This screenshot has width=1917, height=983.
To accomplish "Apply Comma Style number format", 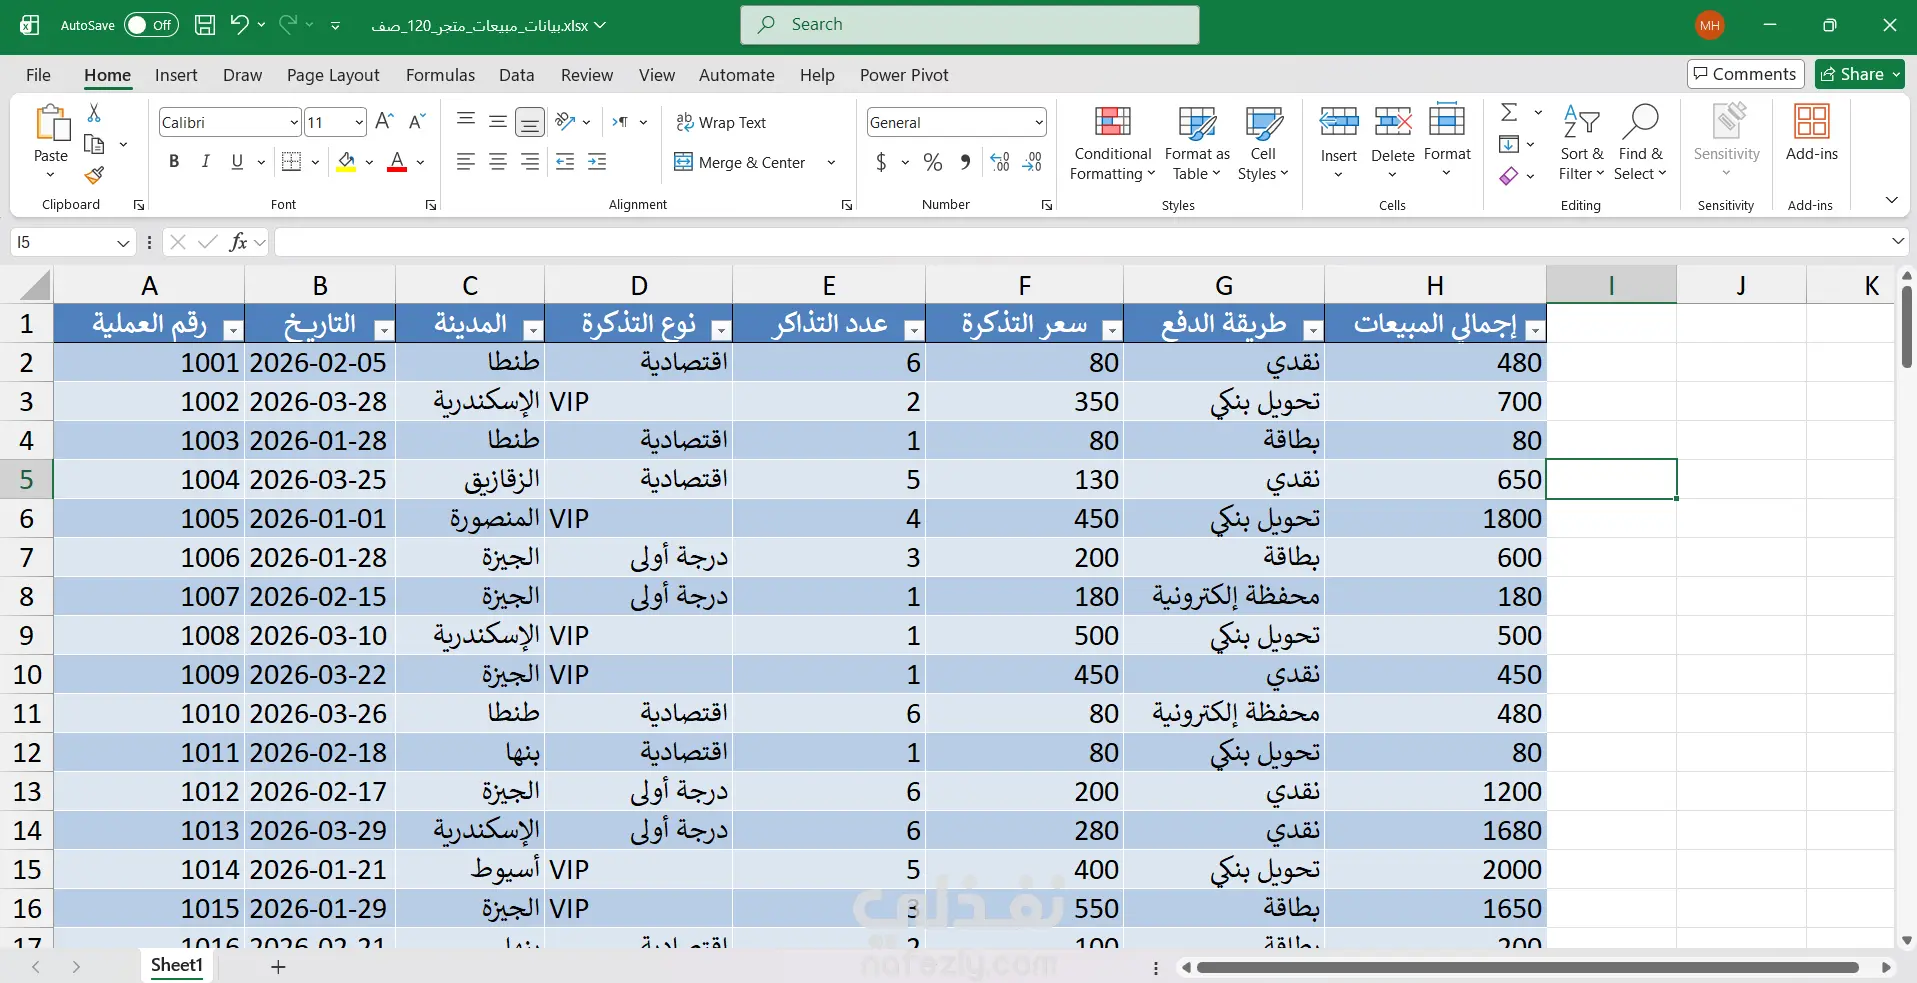I will [x=965, y=162].
